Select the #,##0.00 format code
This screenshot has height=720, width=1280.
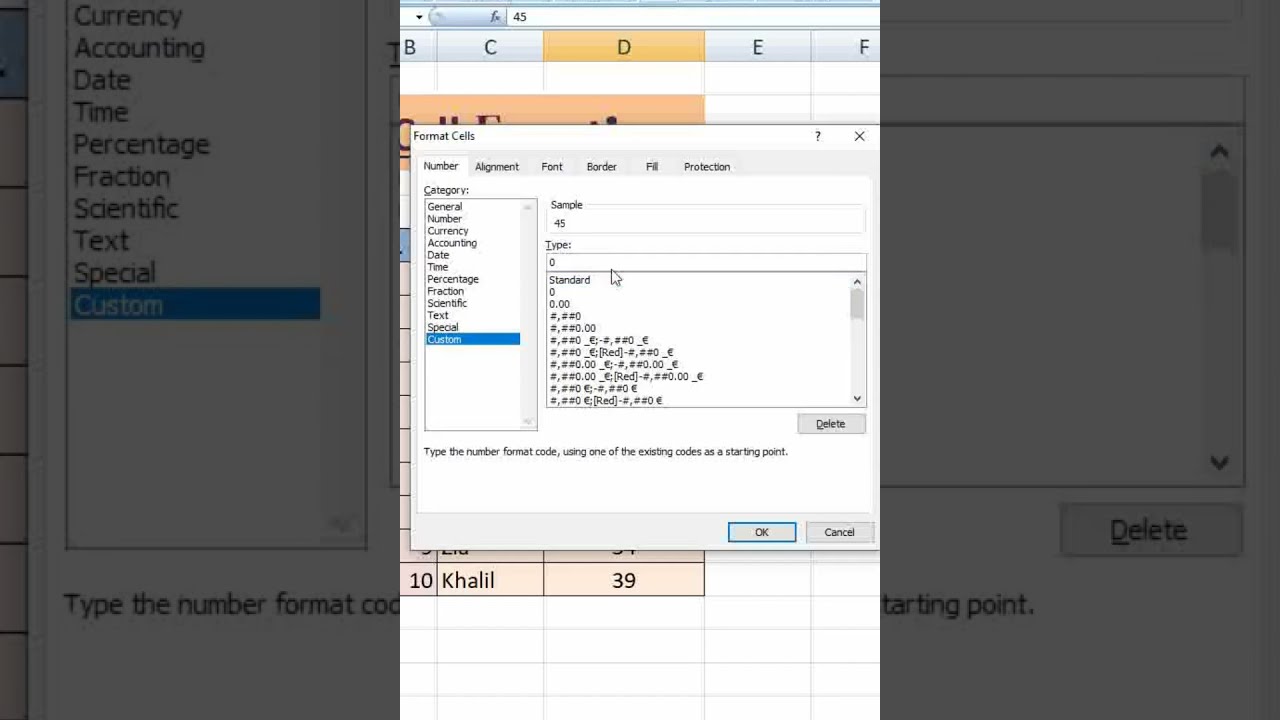pos(572,328)
